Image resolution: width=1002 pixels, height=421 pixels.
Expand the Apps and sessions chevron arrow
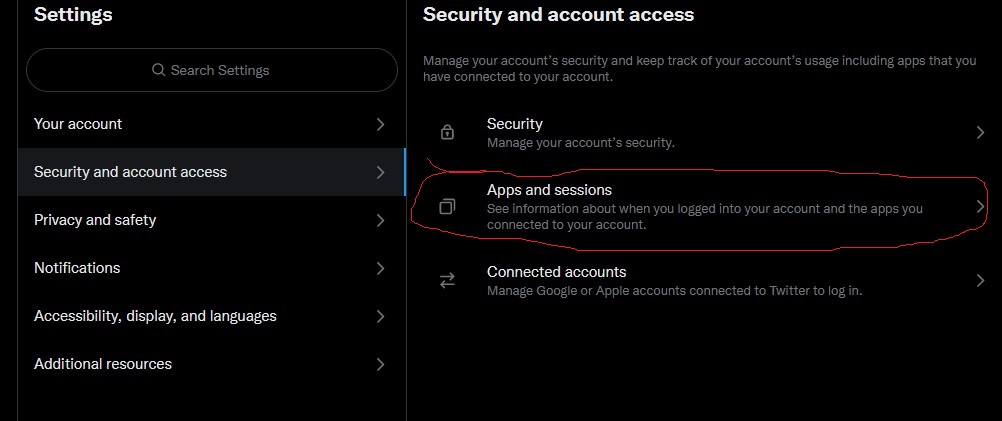click(x=980, y=206)
